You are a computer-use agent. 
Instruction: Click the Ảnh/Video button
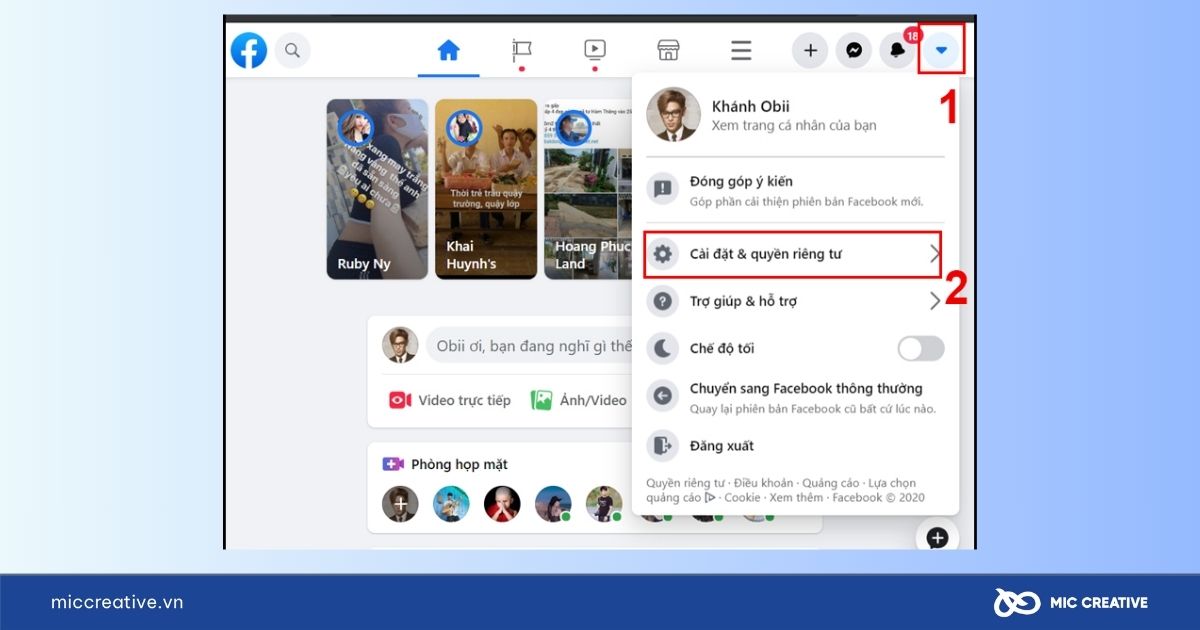(578, 400)
